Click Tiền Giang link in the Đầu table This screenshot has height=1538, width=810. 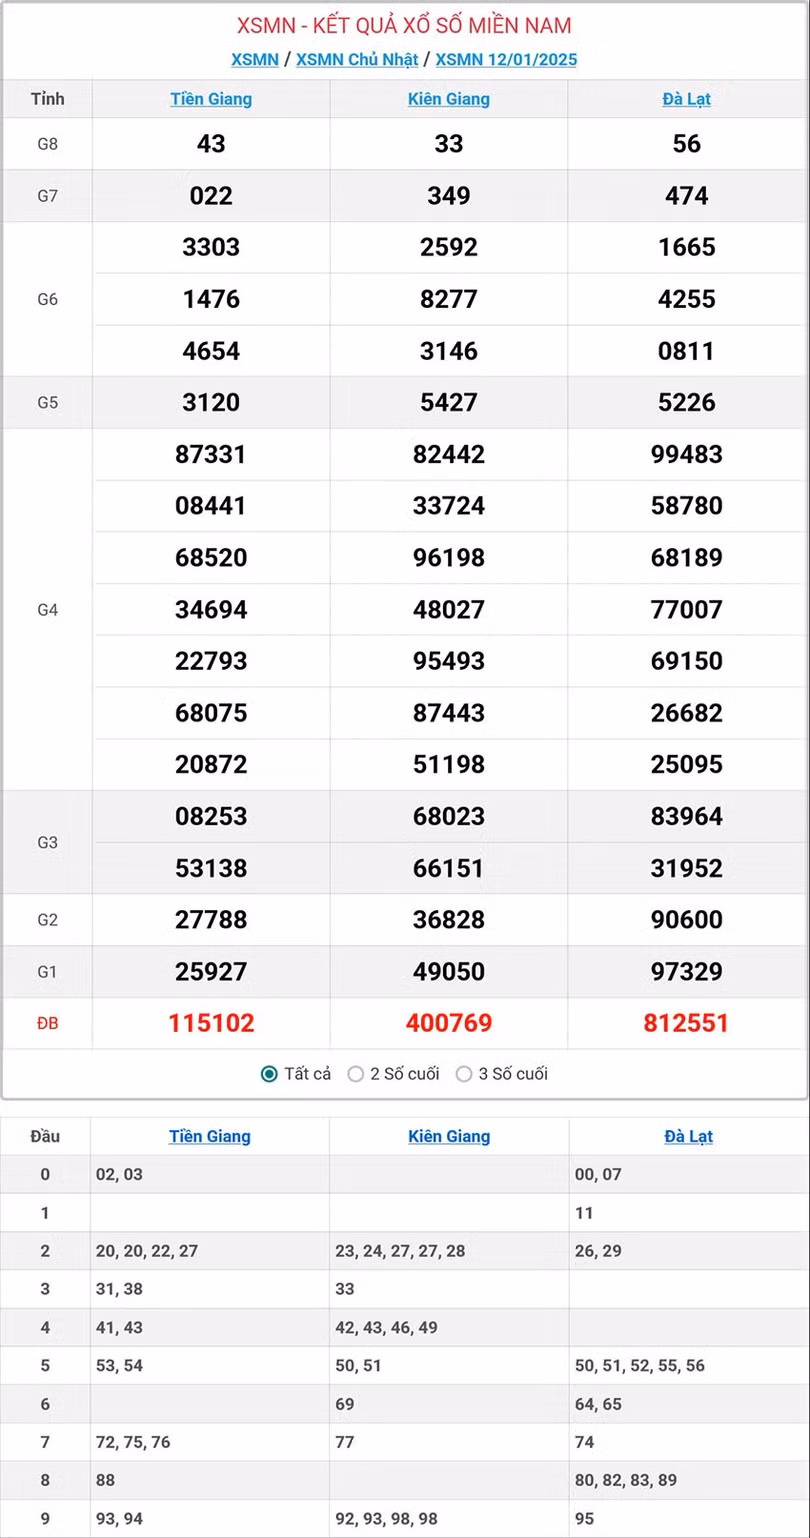(210, 1136)
